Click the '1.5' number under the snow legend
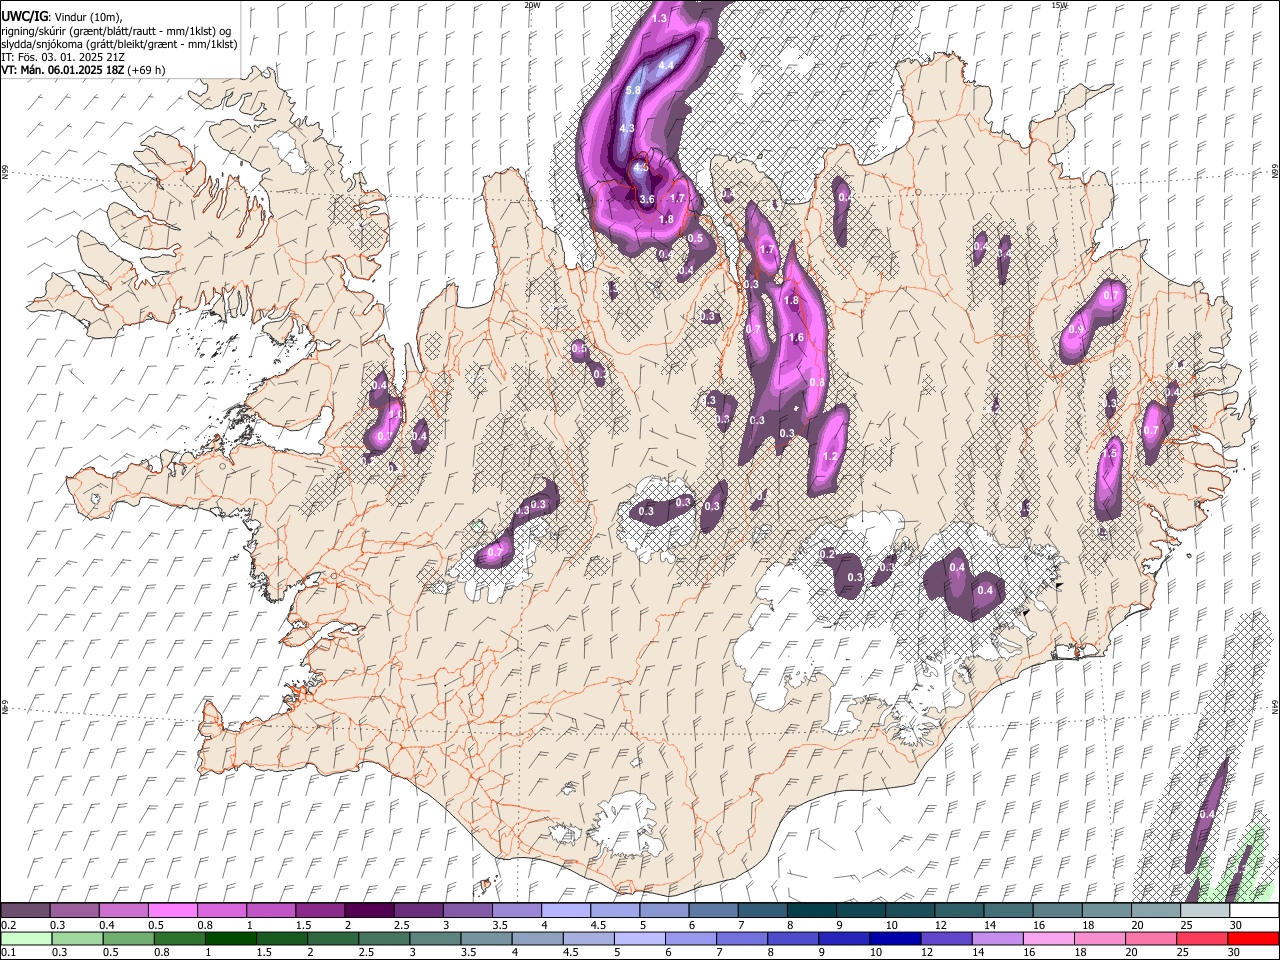The height and width of the screenshot is (960, 1280). pos(303,925)
